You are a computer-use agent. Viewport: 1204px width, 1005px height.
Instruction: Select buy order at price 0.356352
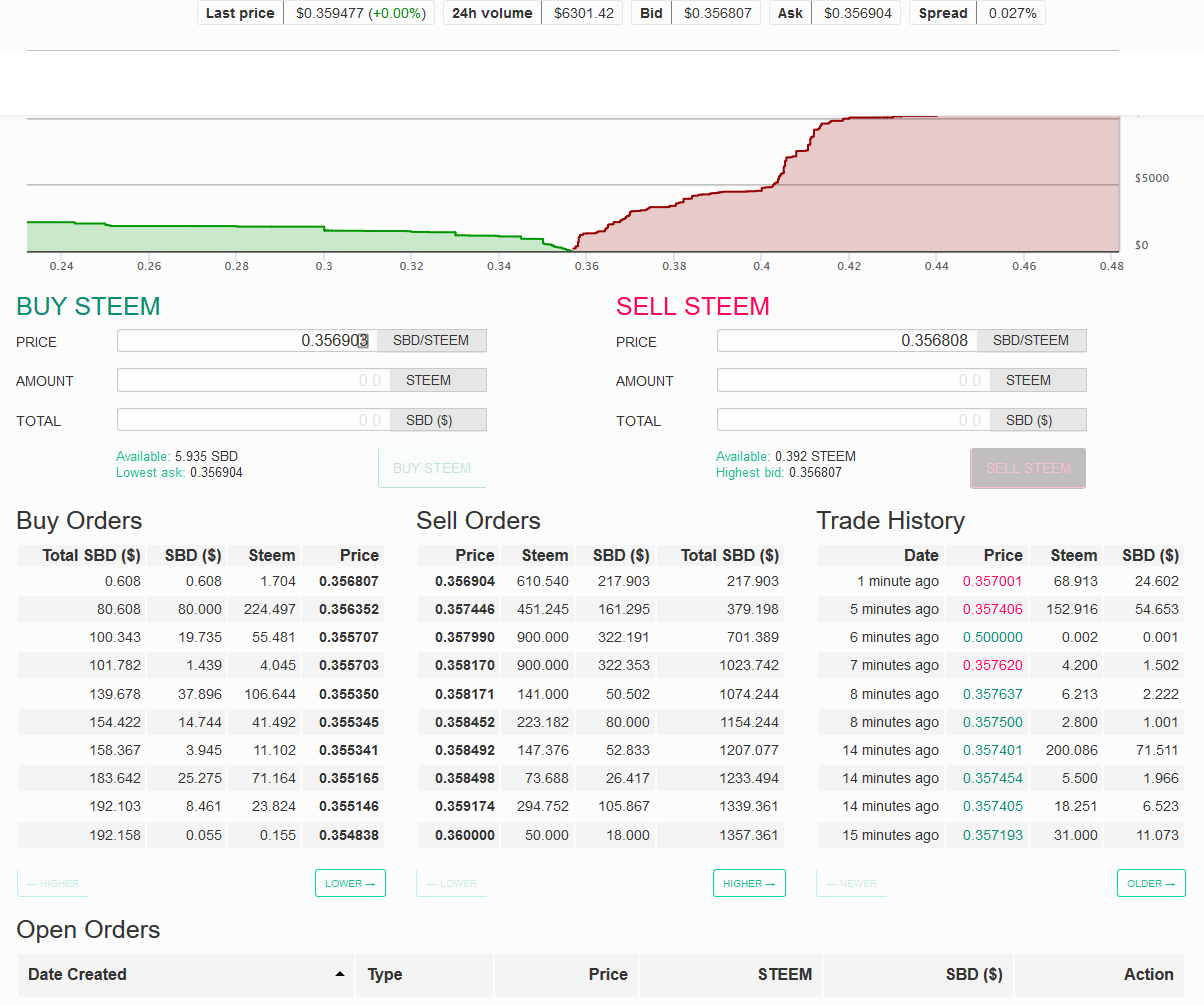point(200,609)
